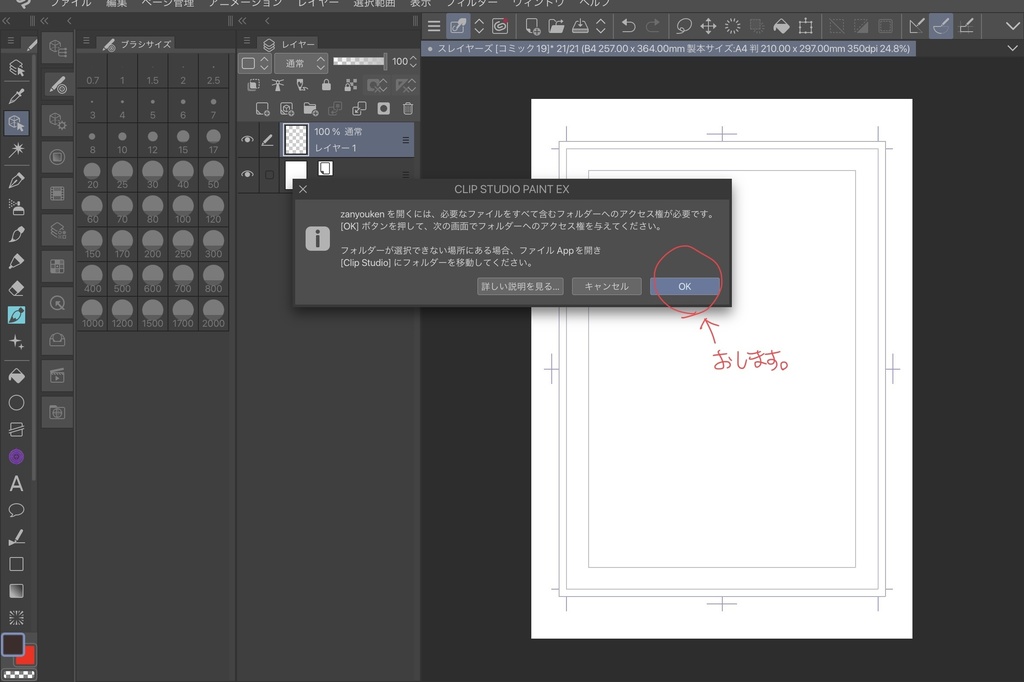
Task: Select the Eyedropper tool
Action: click(x=16, y=96)
